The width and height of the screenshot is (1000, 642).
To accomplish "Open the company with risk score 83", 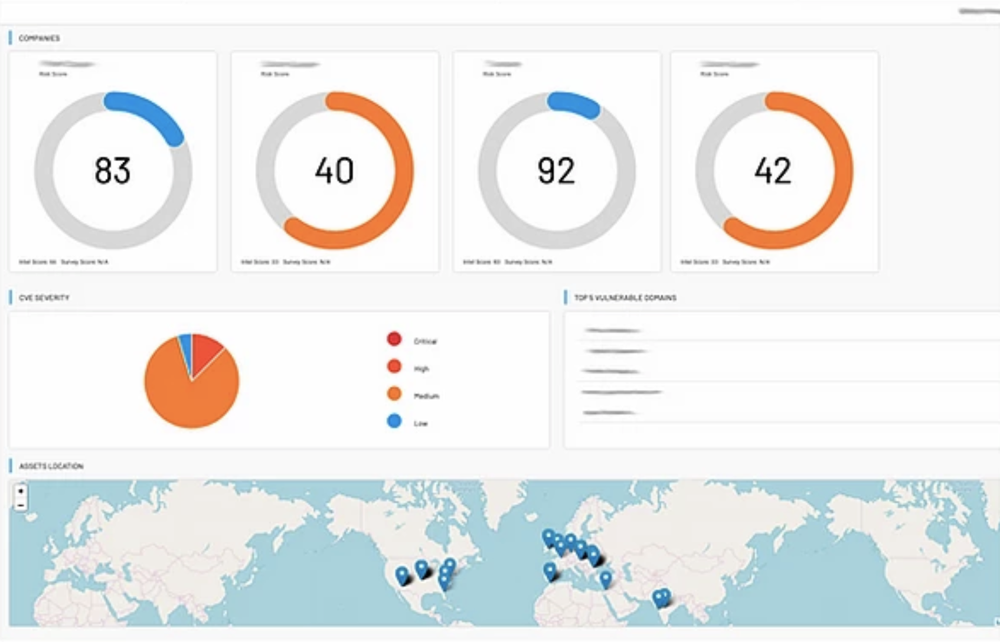I will coord(113,162).
